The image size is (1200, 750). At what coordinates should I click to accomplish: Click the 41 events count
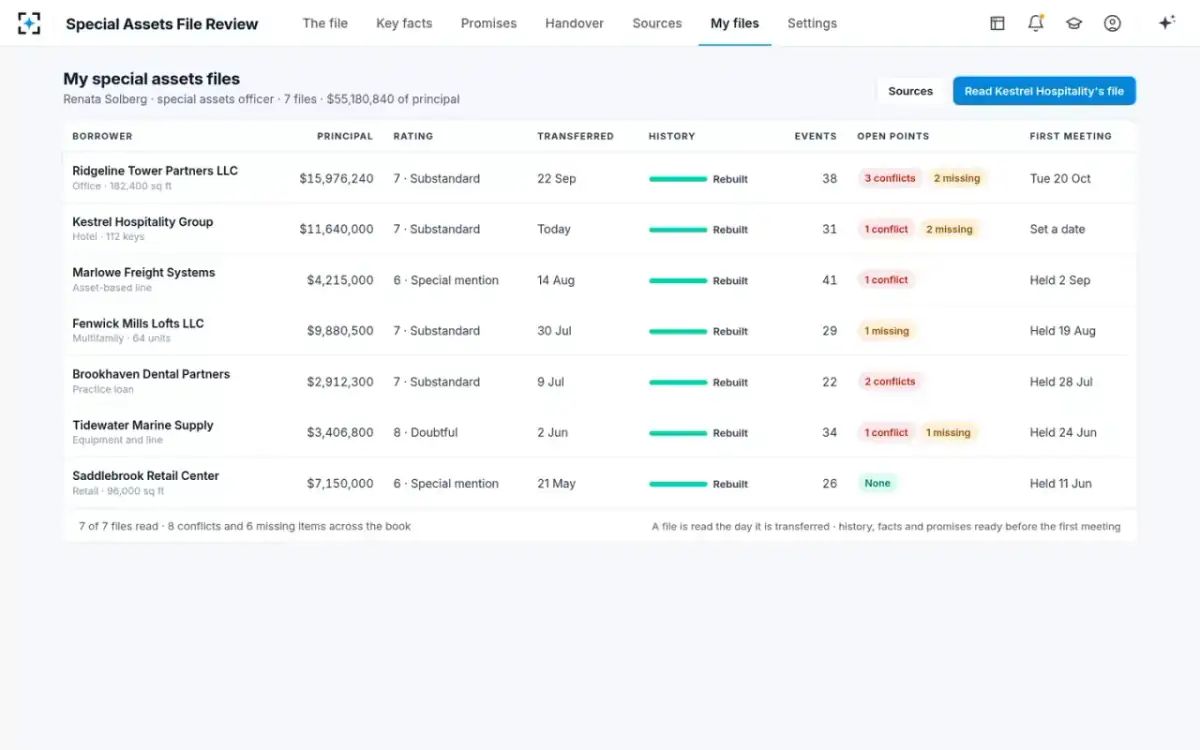coord(829,280)
